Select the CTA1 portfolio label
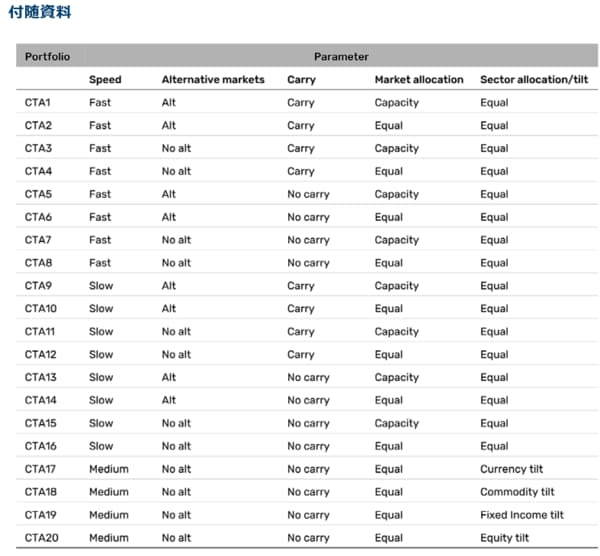 tap(38, 103)
